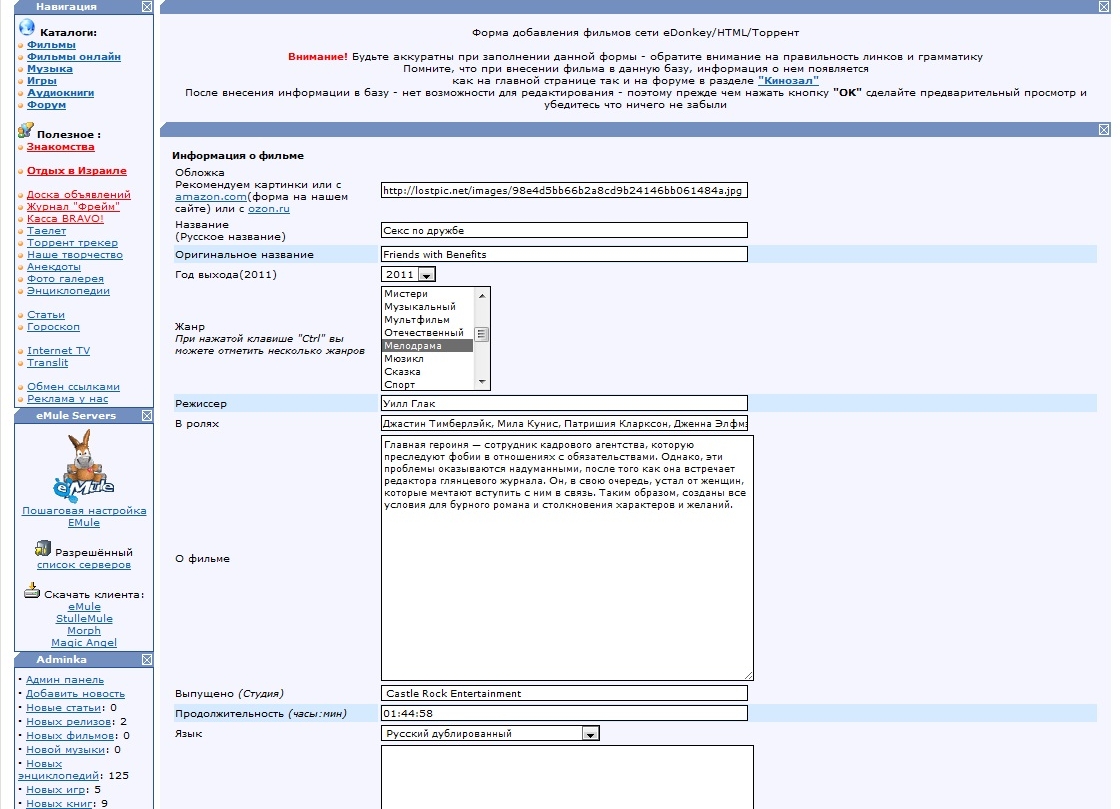Open the Translit link
1120x809 pixels.
click(x=48, y=363)
